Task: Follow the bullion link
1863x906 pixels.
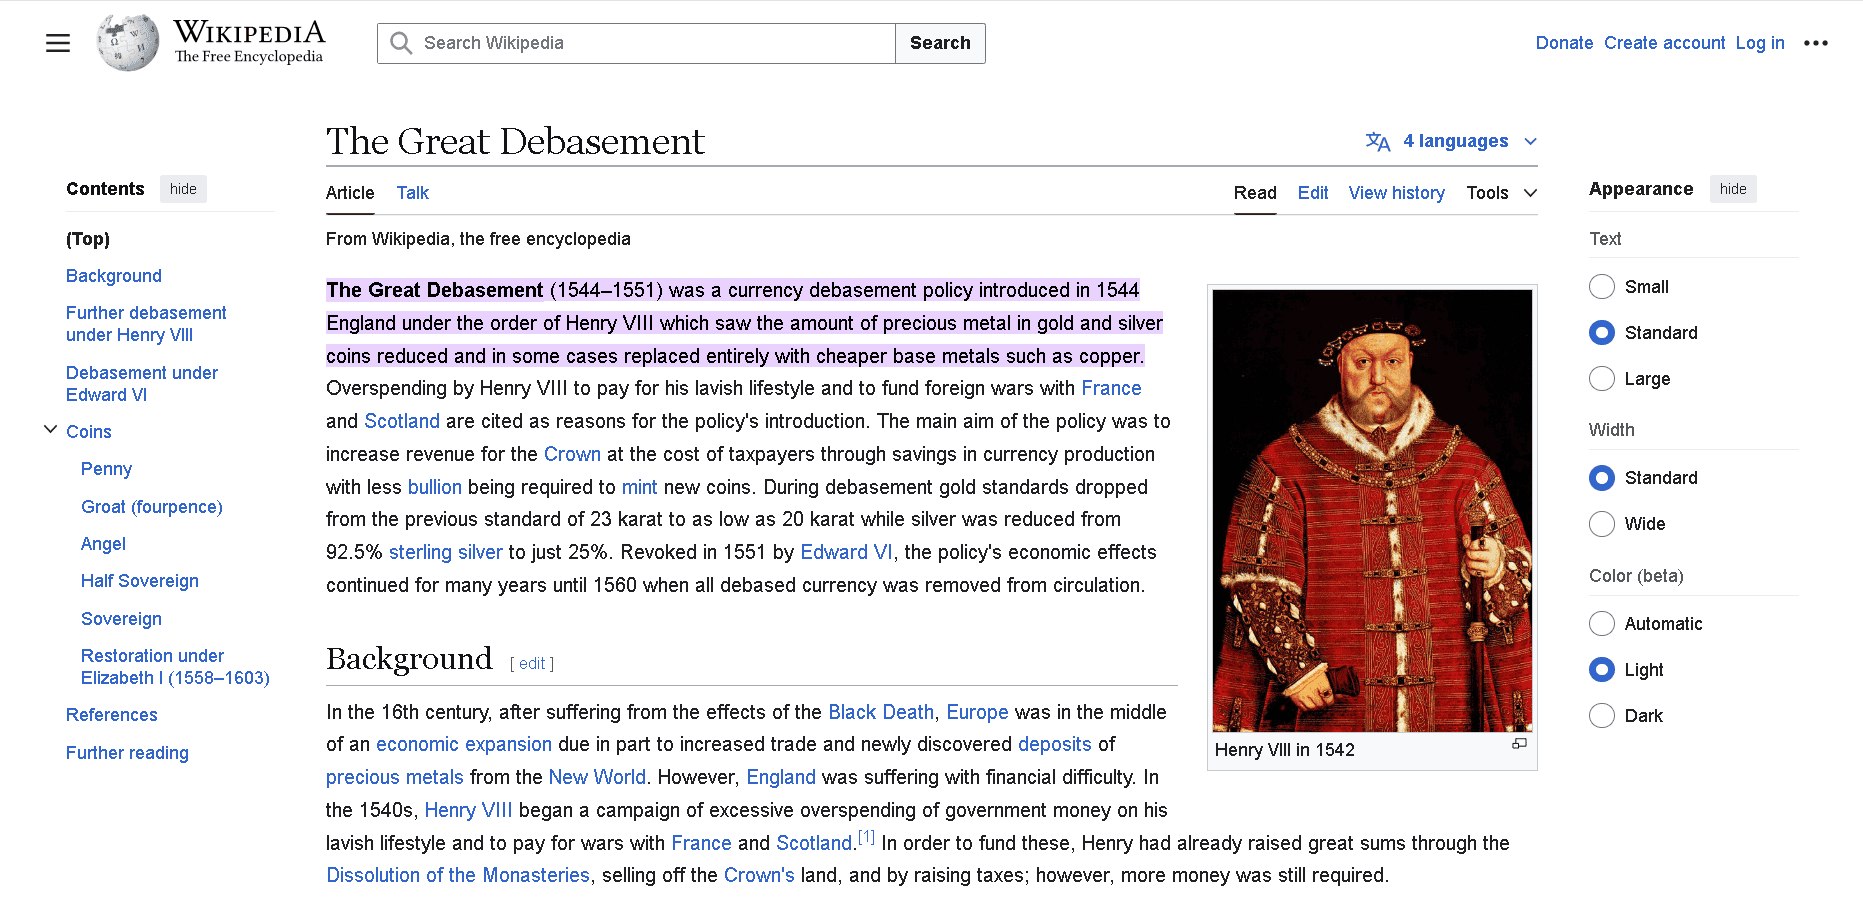Action: point(435,487)
